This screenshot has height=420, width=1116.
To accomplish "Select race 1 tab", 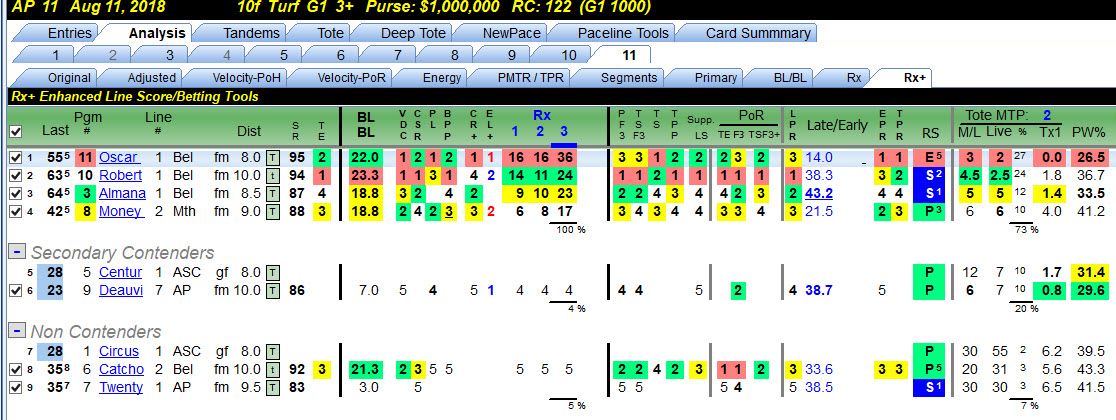I will (x=54, y=55).
